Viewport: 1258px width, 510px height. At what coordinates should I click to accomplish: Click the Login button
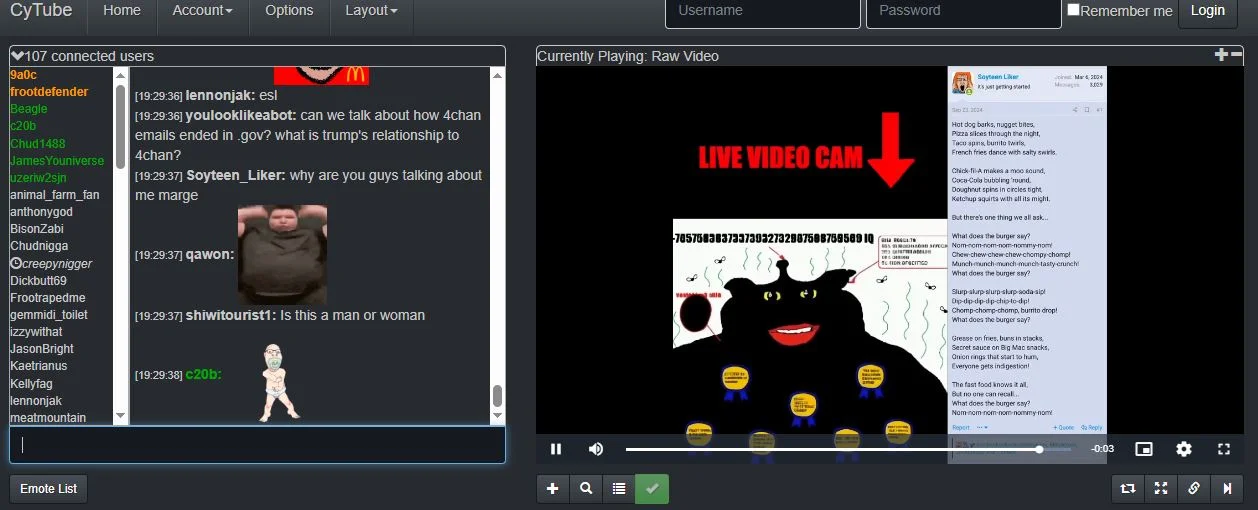pos(1208,11)
